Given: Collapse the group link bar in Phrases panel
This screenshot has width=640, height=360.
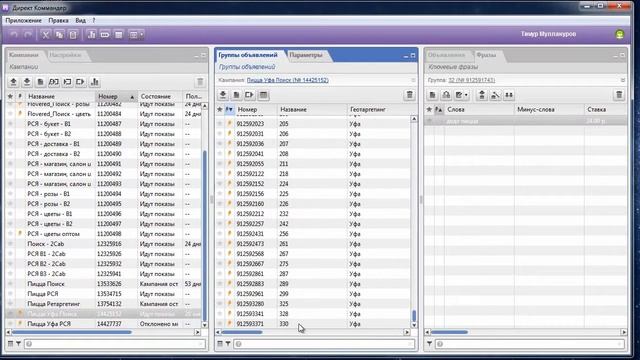Looking at the screenshot, I should (x=622, y=80).
